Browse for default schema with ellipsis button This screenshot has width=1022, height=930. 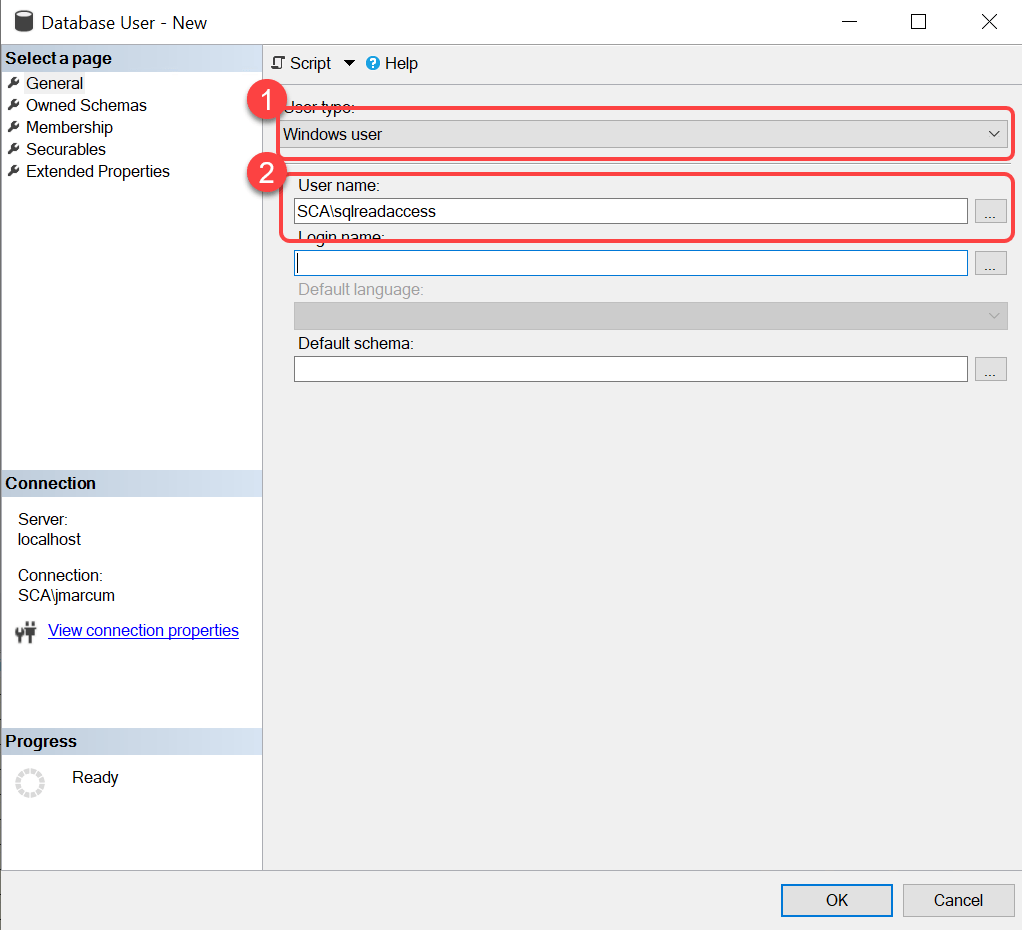coord(989,369)
